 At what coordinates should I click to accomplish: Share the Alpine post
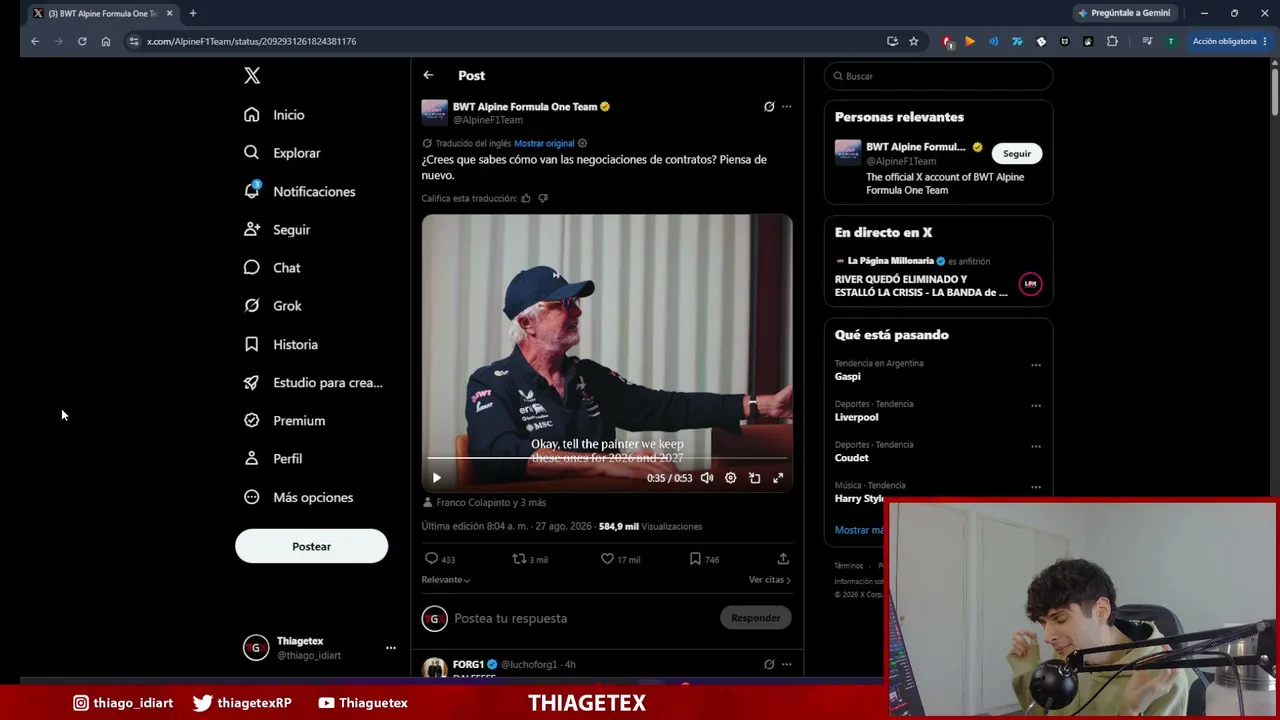(783, 559)
